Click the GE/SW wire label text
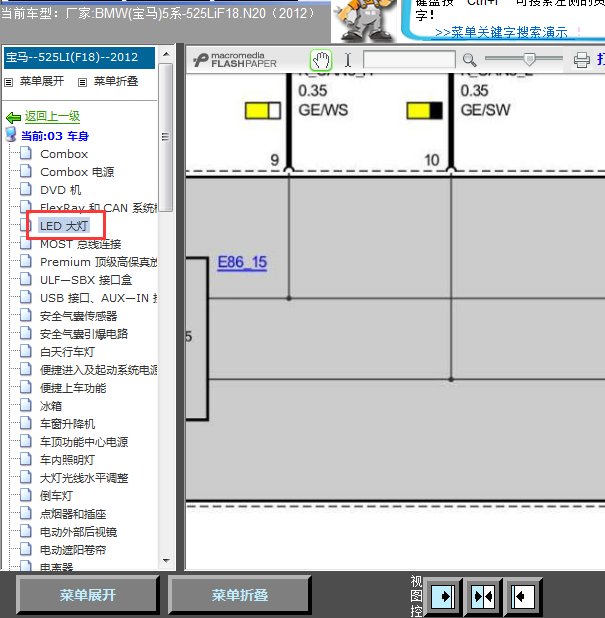Image resolution: width=605 pixels, height=618 pixels. click(486, 110)
